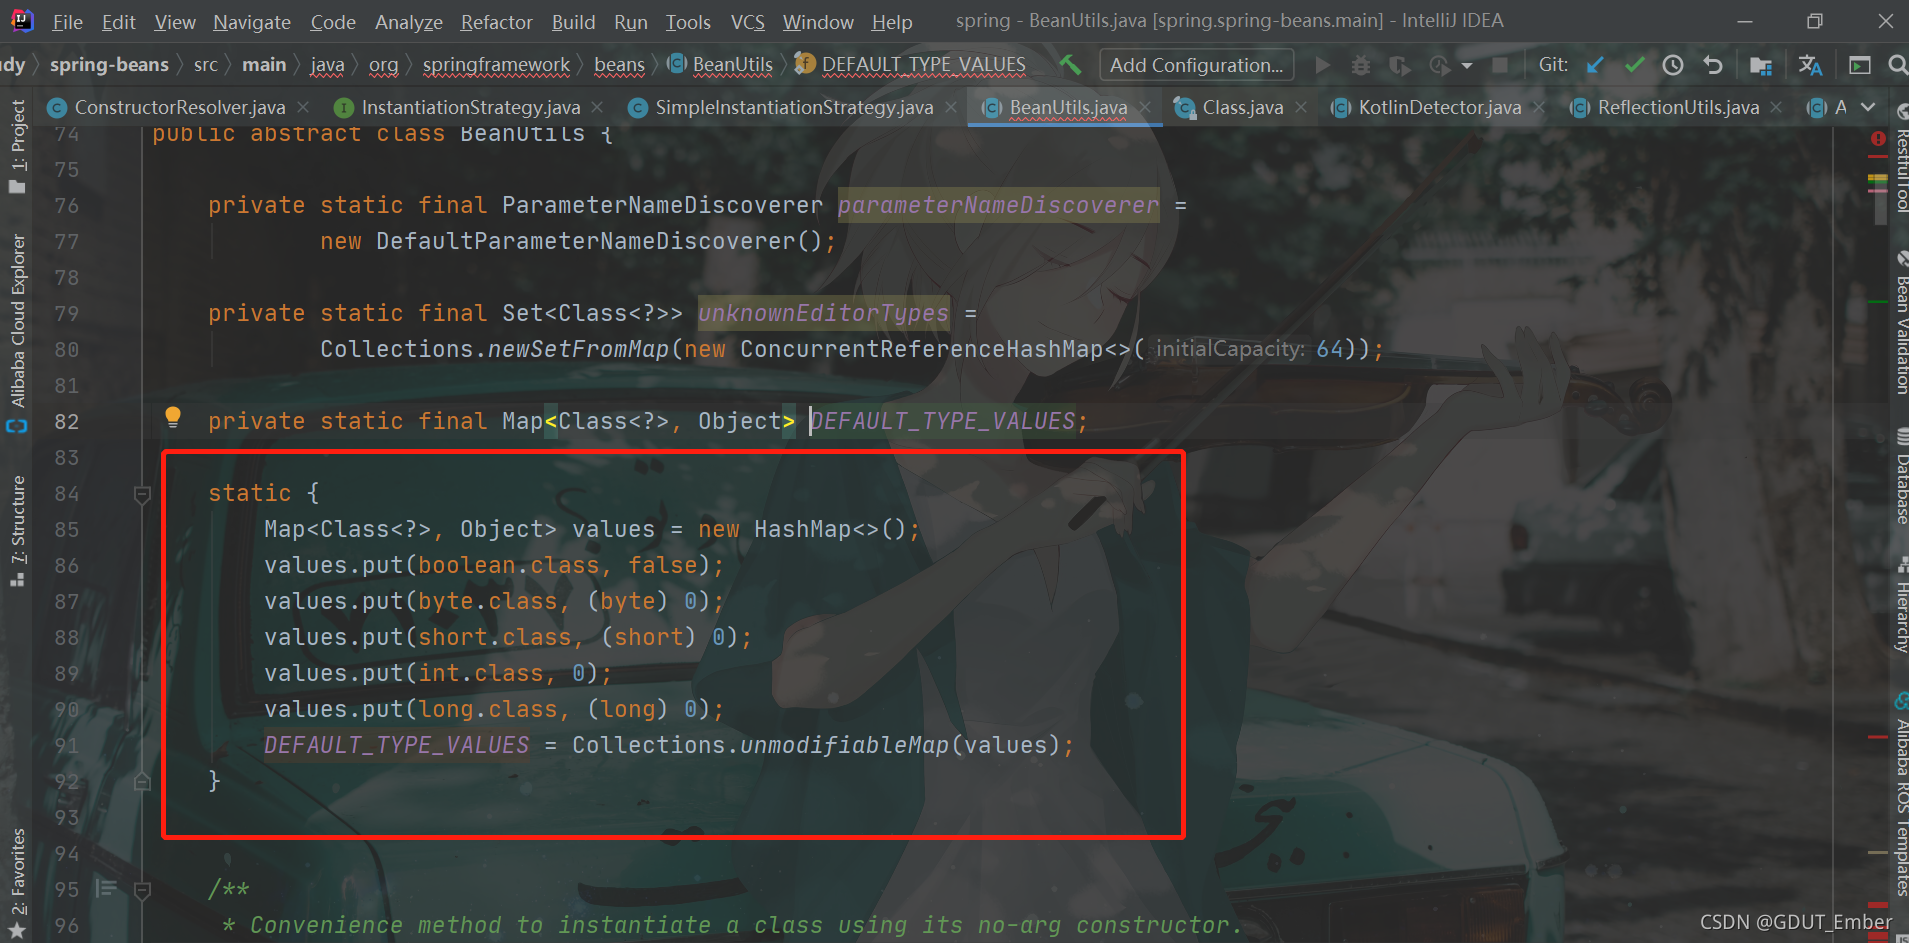Click the error indicator at scrollbar top

coord(1878,139)
